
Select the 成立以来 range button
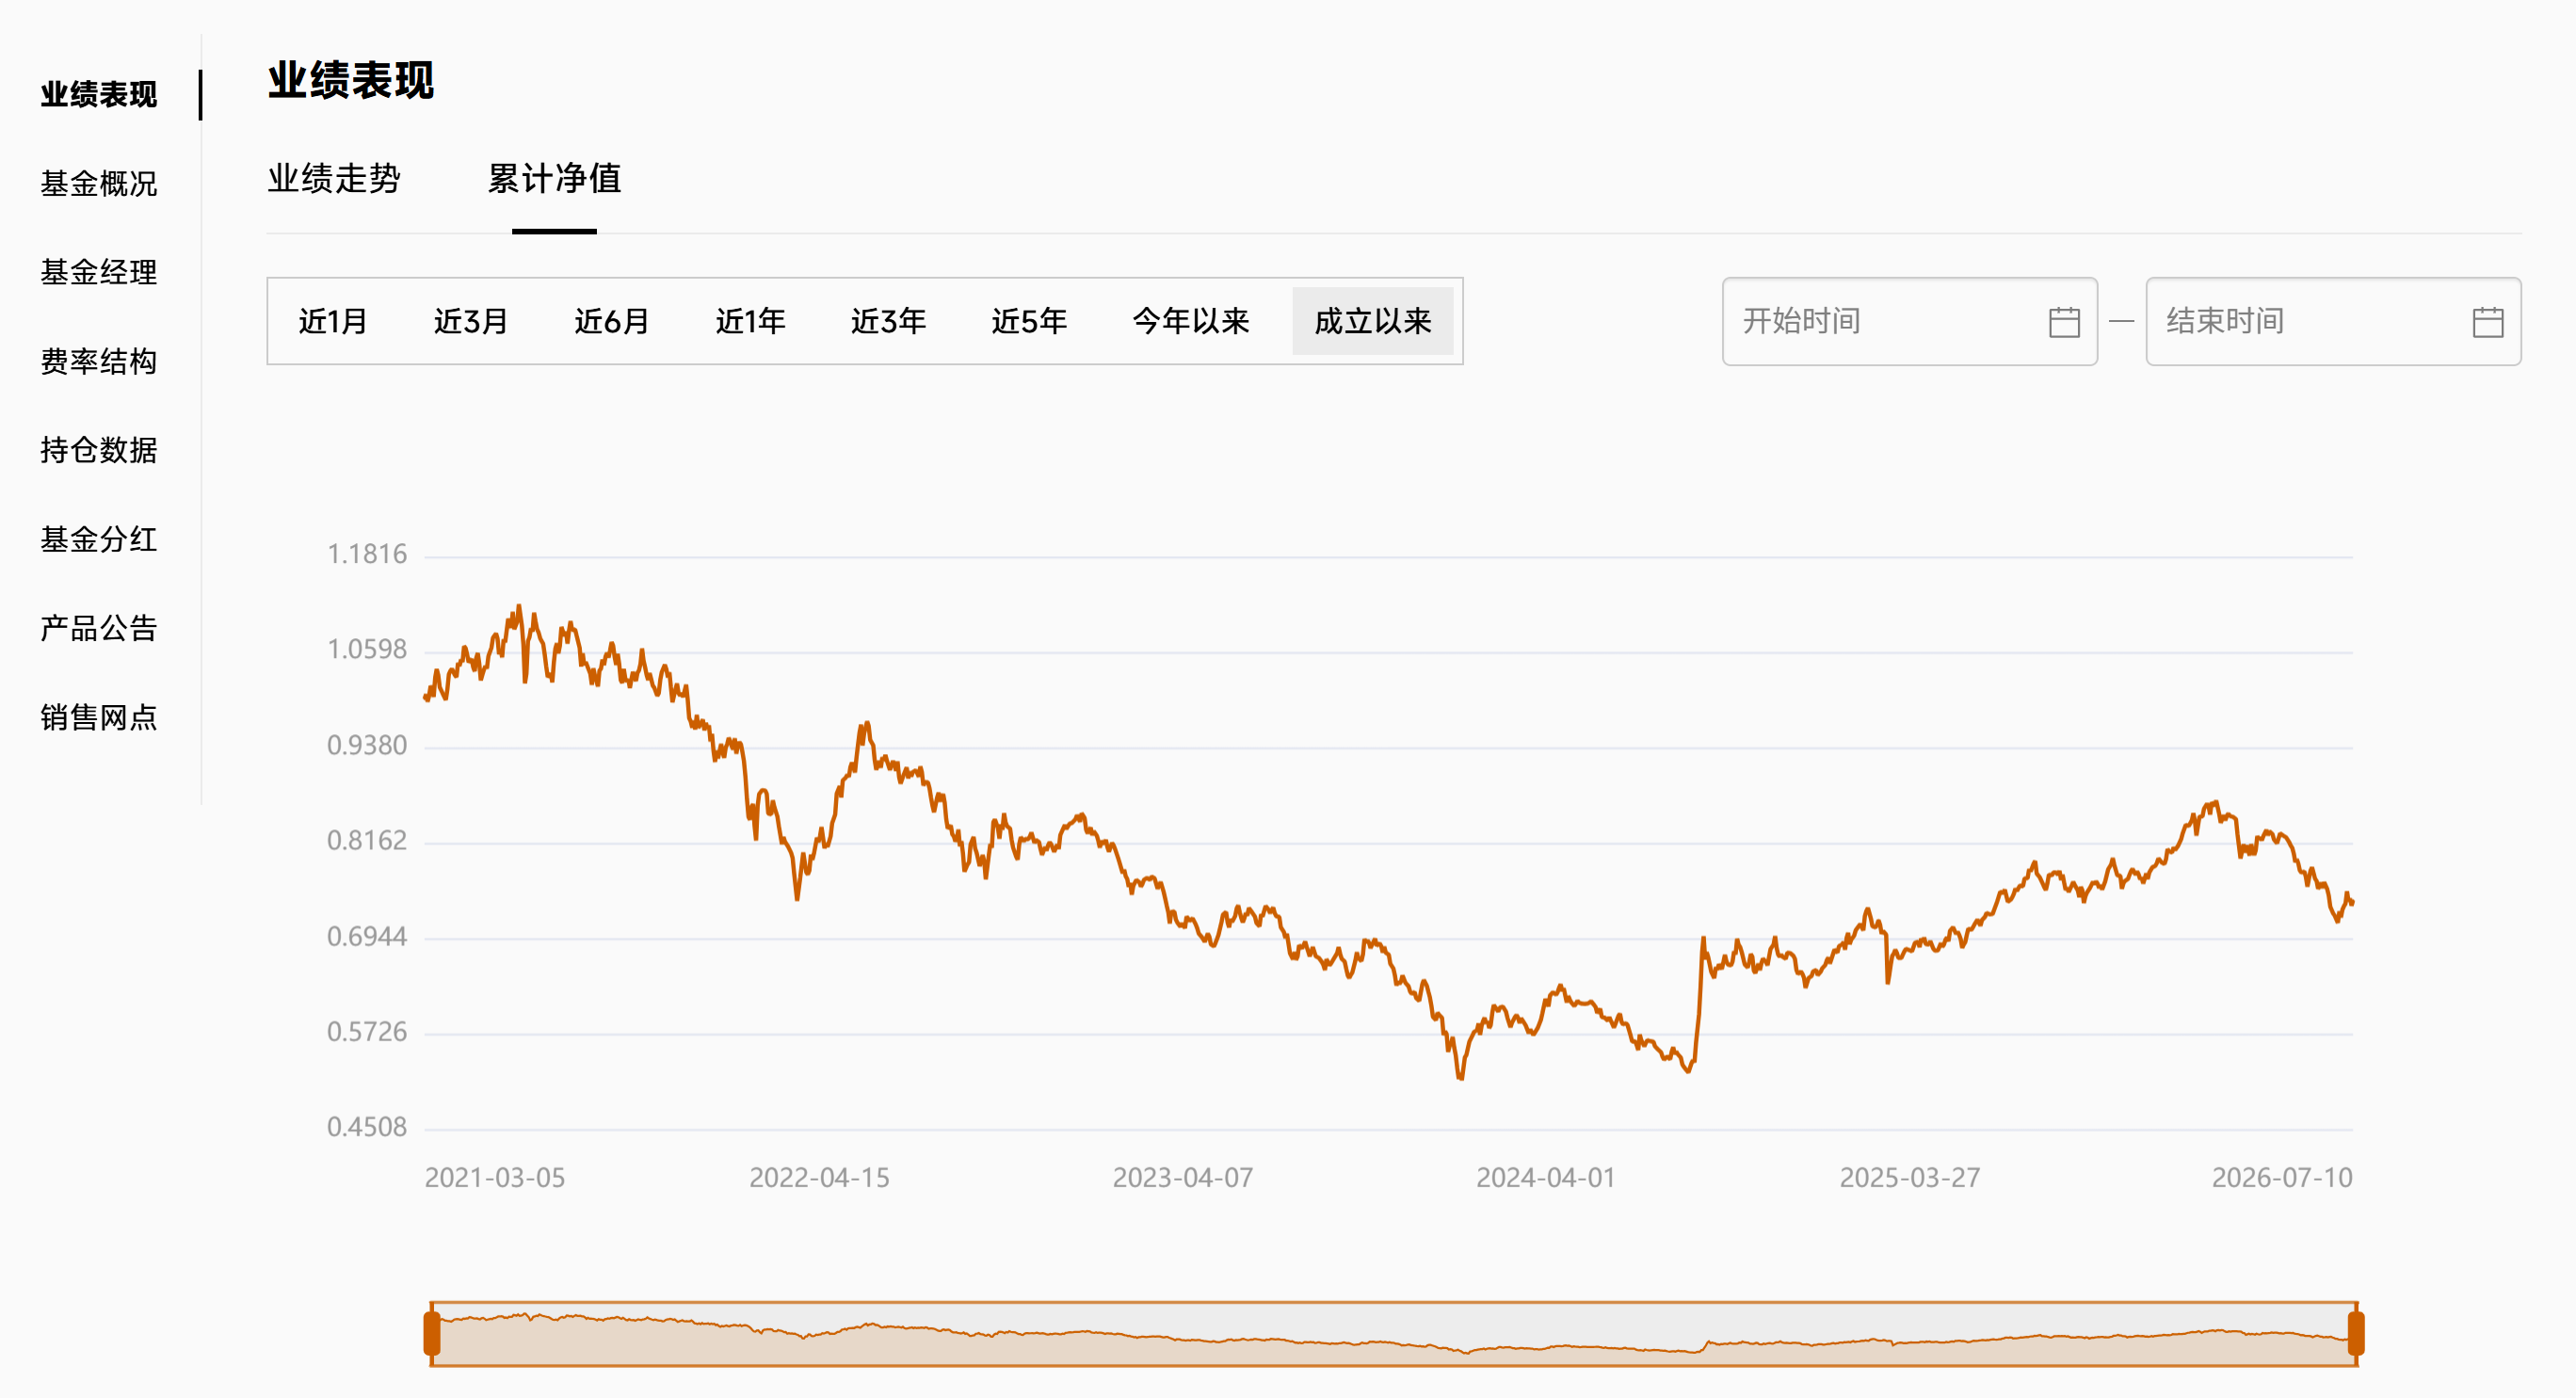tap(1373, 321)
